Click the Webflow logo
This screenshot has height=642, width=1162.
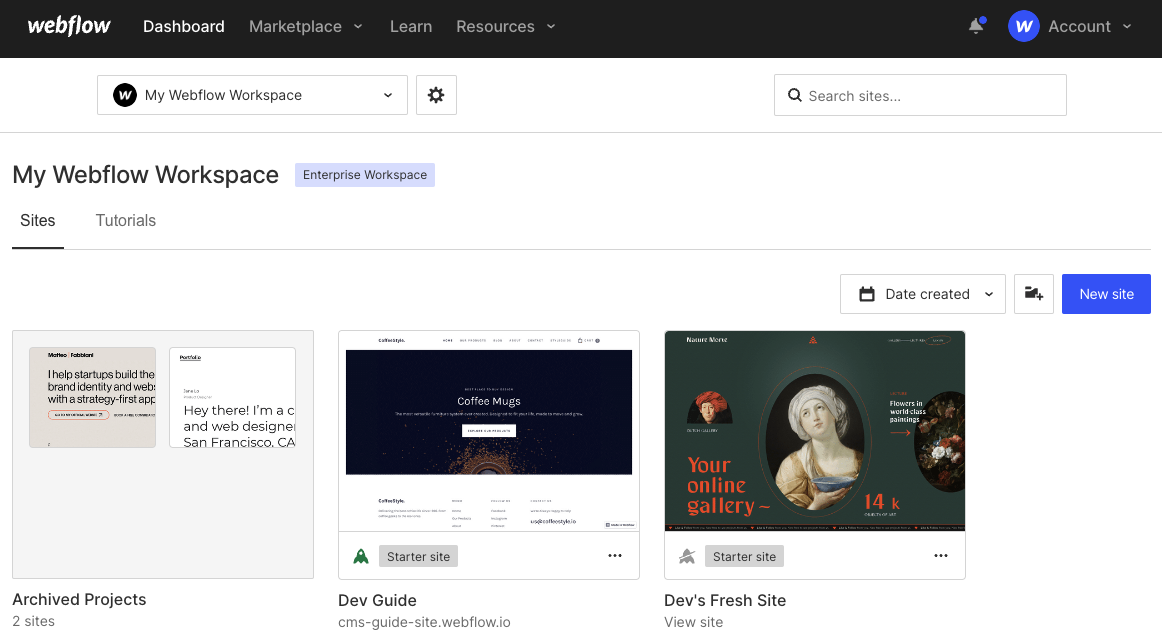(x=69, y=26)
